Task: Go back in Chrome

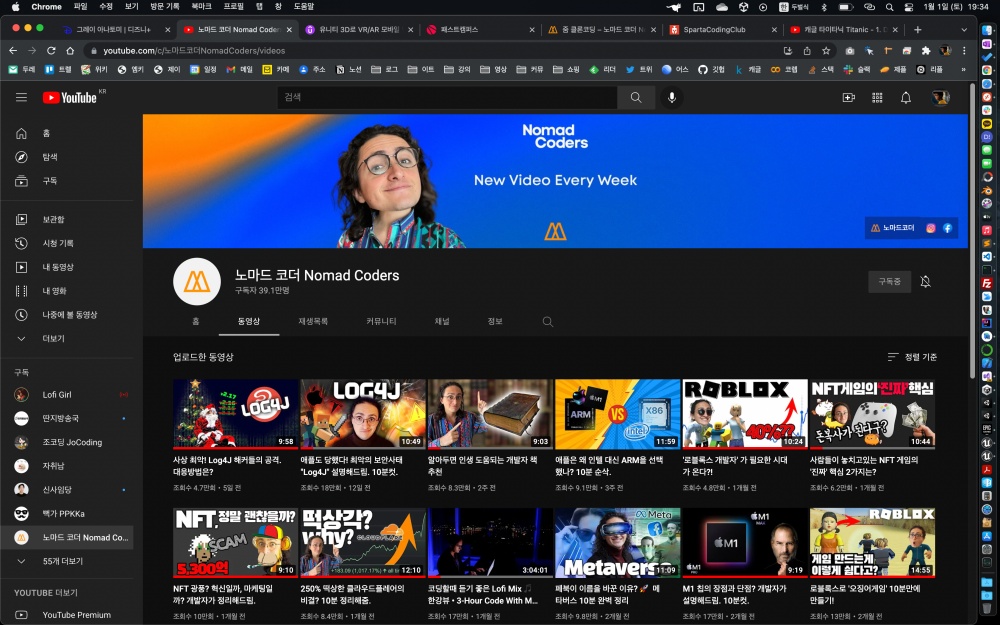Action: (13, 50)
